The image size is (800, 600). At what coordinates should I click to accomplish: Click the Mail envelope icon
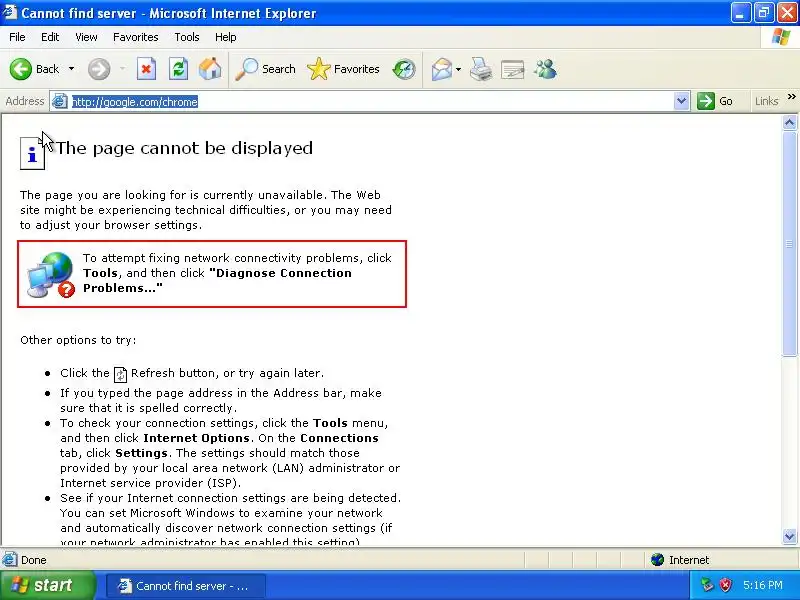[441, 69]
